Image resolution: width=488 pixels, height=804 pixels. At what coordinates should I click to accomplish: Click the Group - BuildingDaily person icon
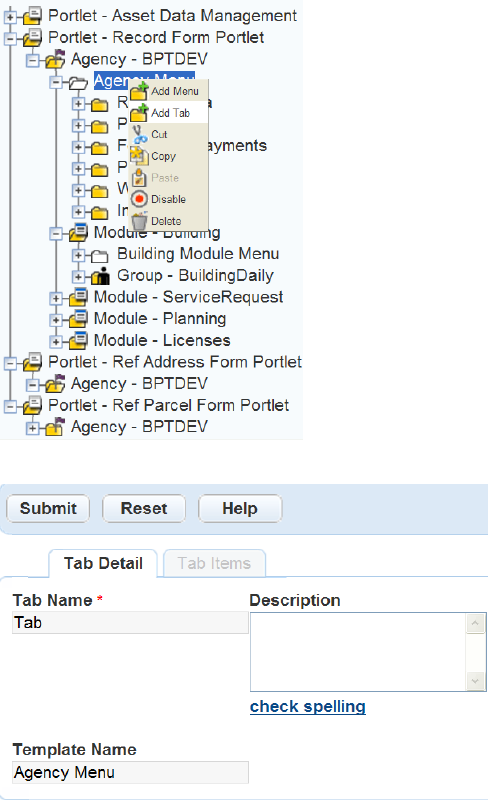click(100, 276)
